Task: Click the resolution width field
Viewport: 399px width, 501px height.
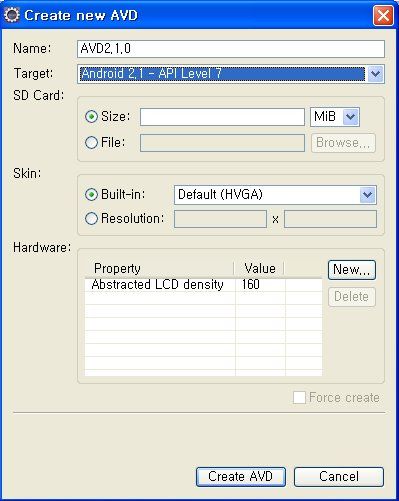Action: tap(220, 219)
